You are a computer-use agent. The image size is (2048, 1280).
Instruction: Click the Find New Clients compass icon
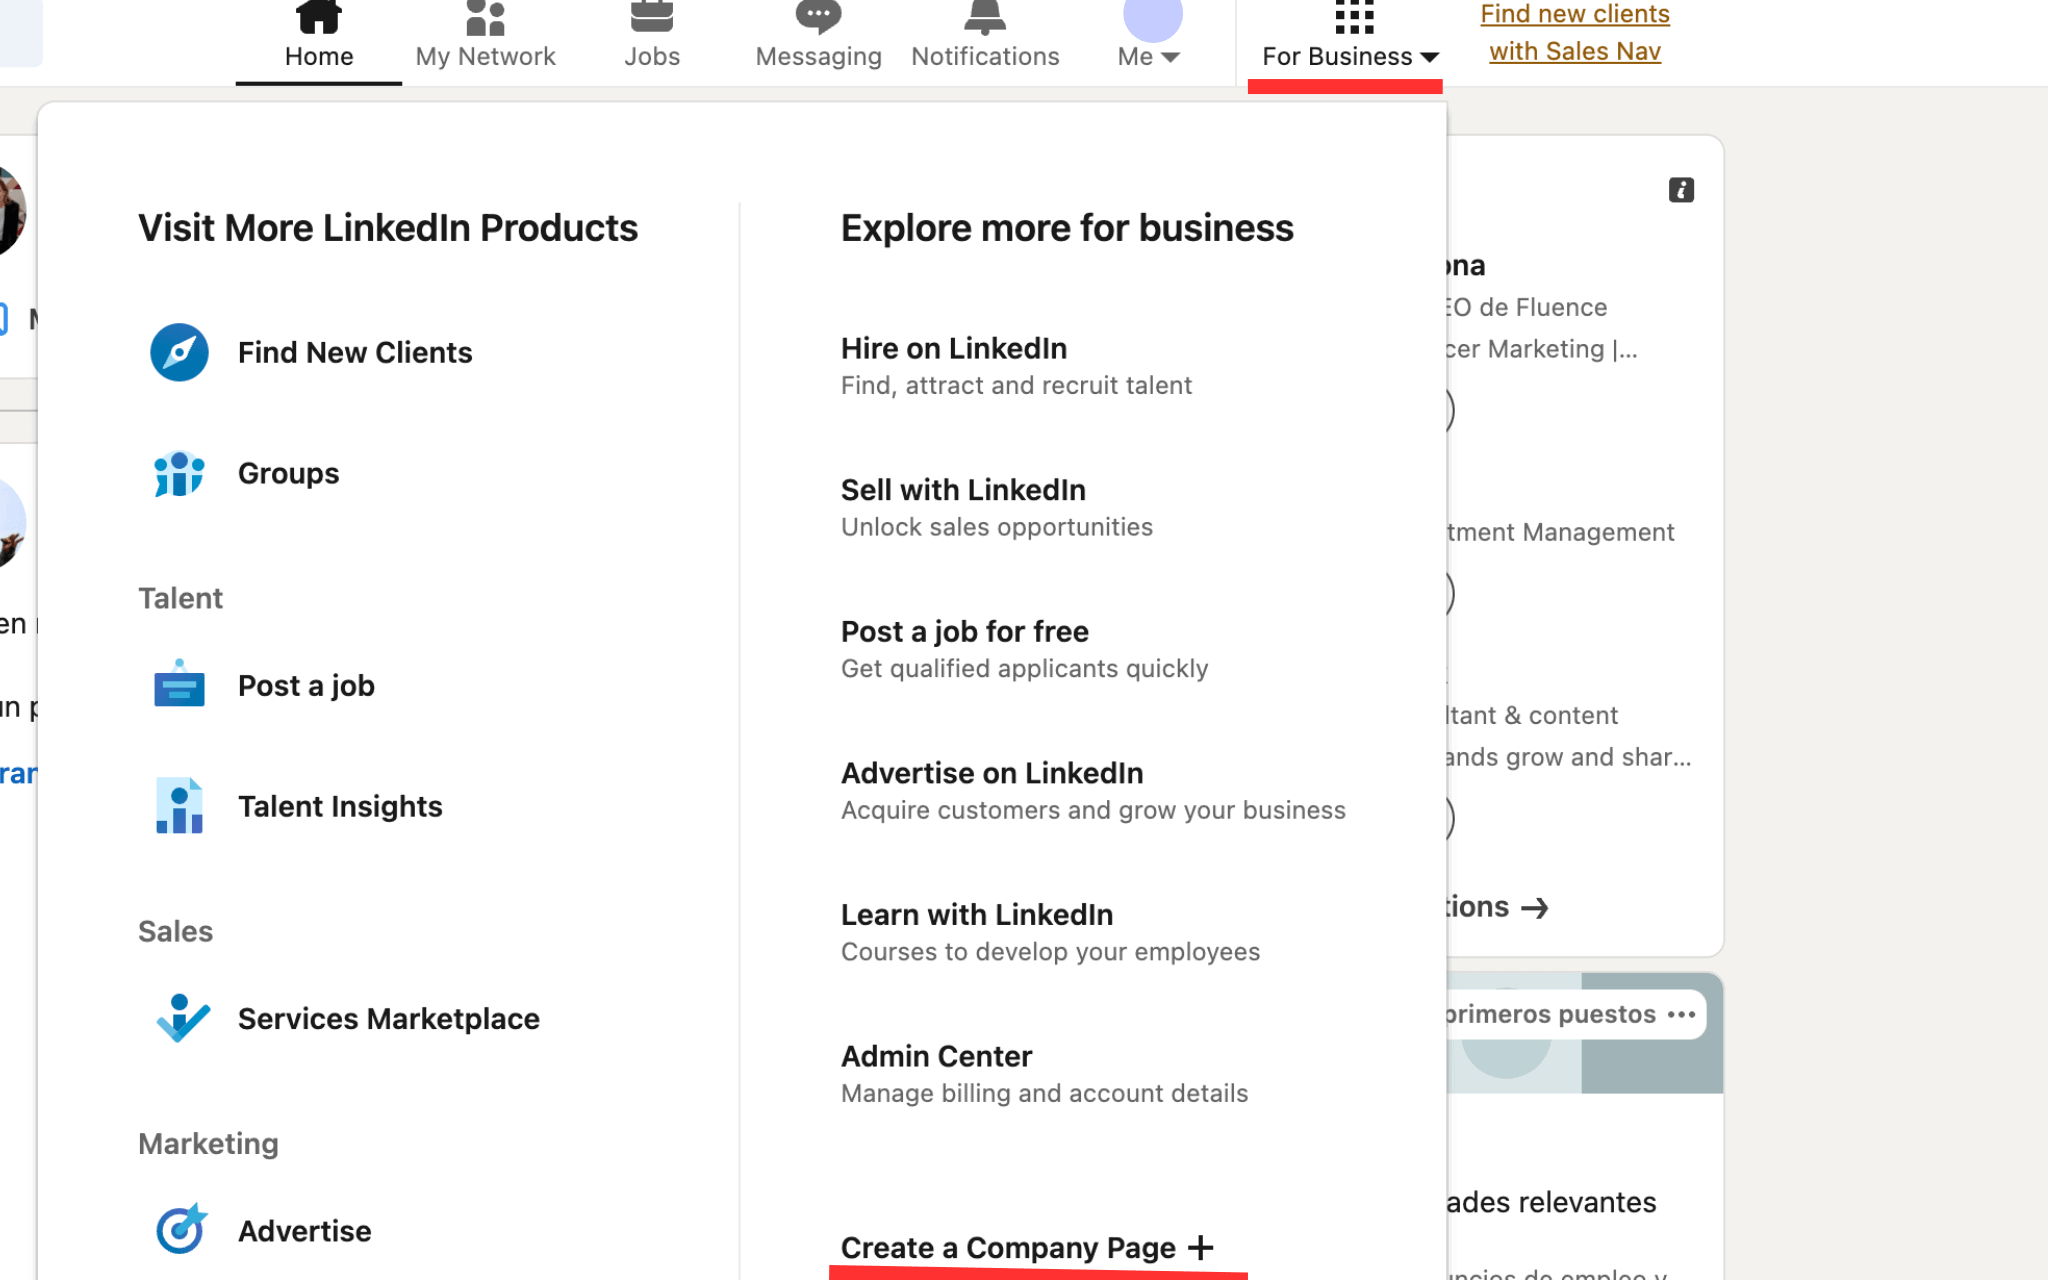179,352
